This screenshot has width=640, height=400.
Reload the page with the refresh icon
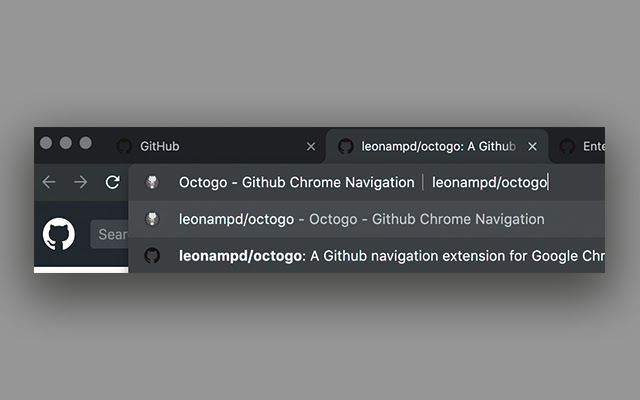coord(113,182)
